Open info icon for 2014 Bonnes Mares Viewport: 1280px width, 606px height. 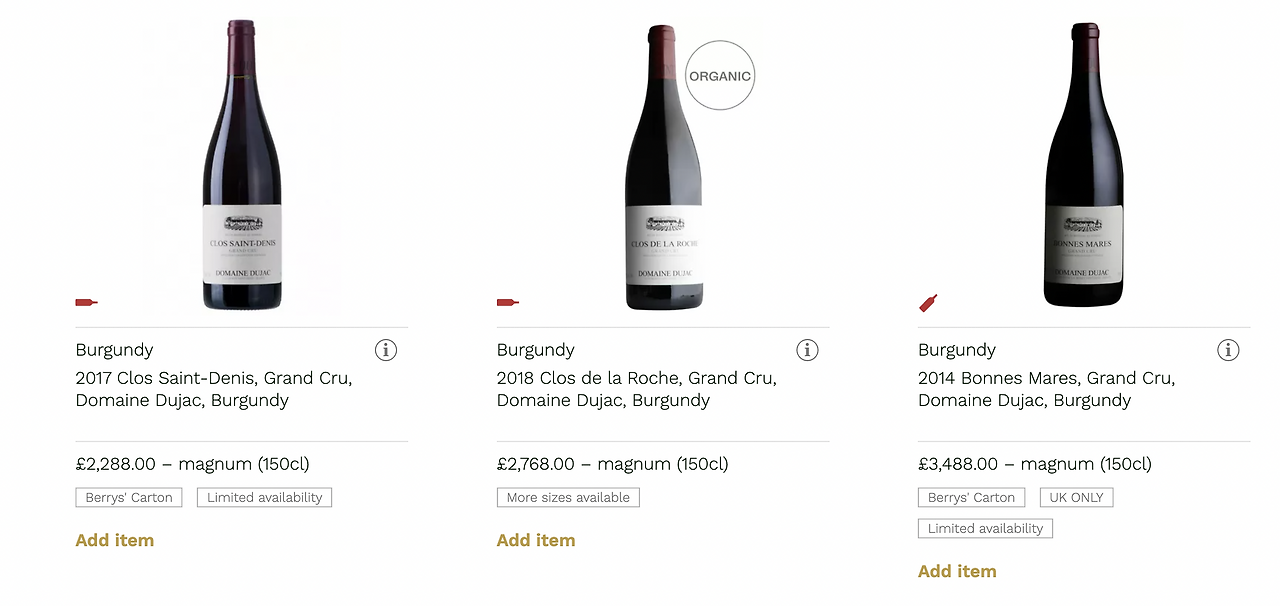pyautogui.click(x=1228, y=350)
